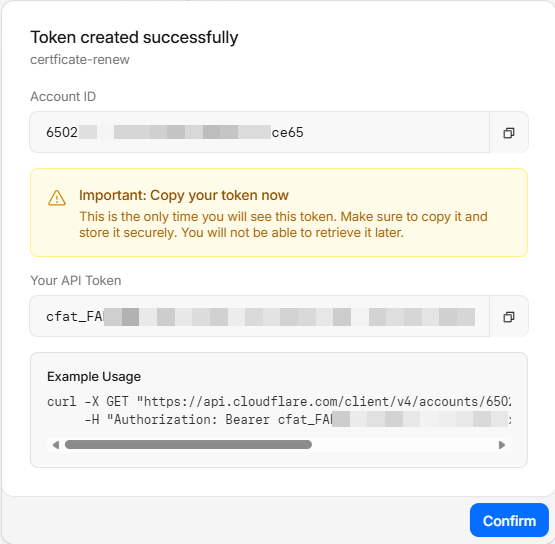This screenshot has width=555, height=544.
Task: Click the certficate-renew token name
Action: (80, 59)
